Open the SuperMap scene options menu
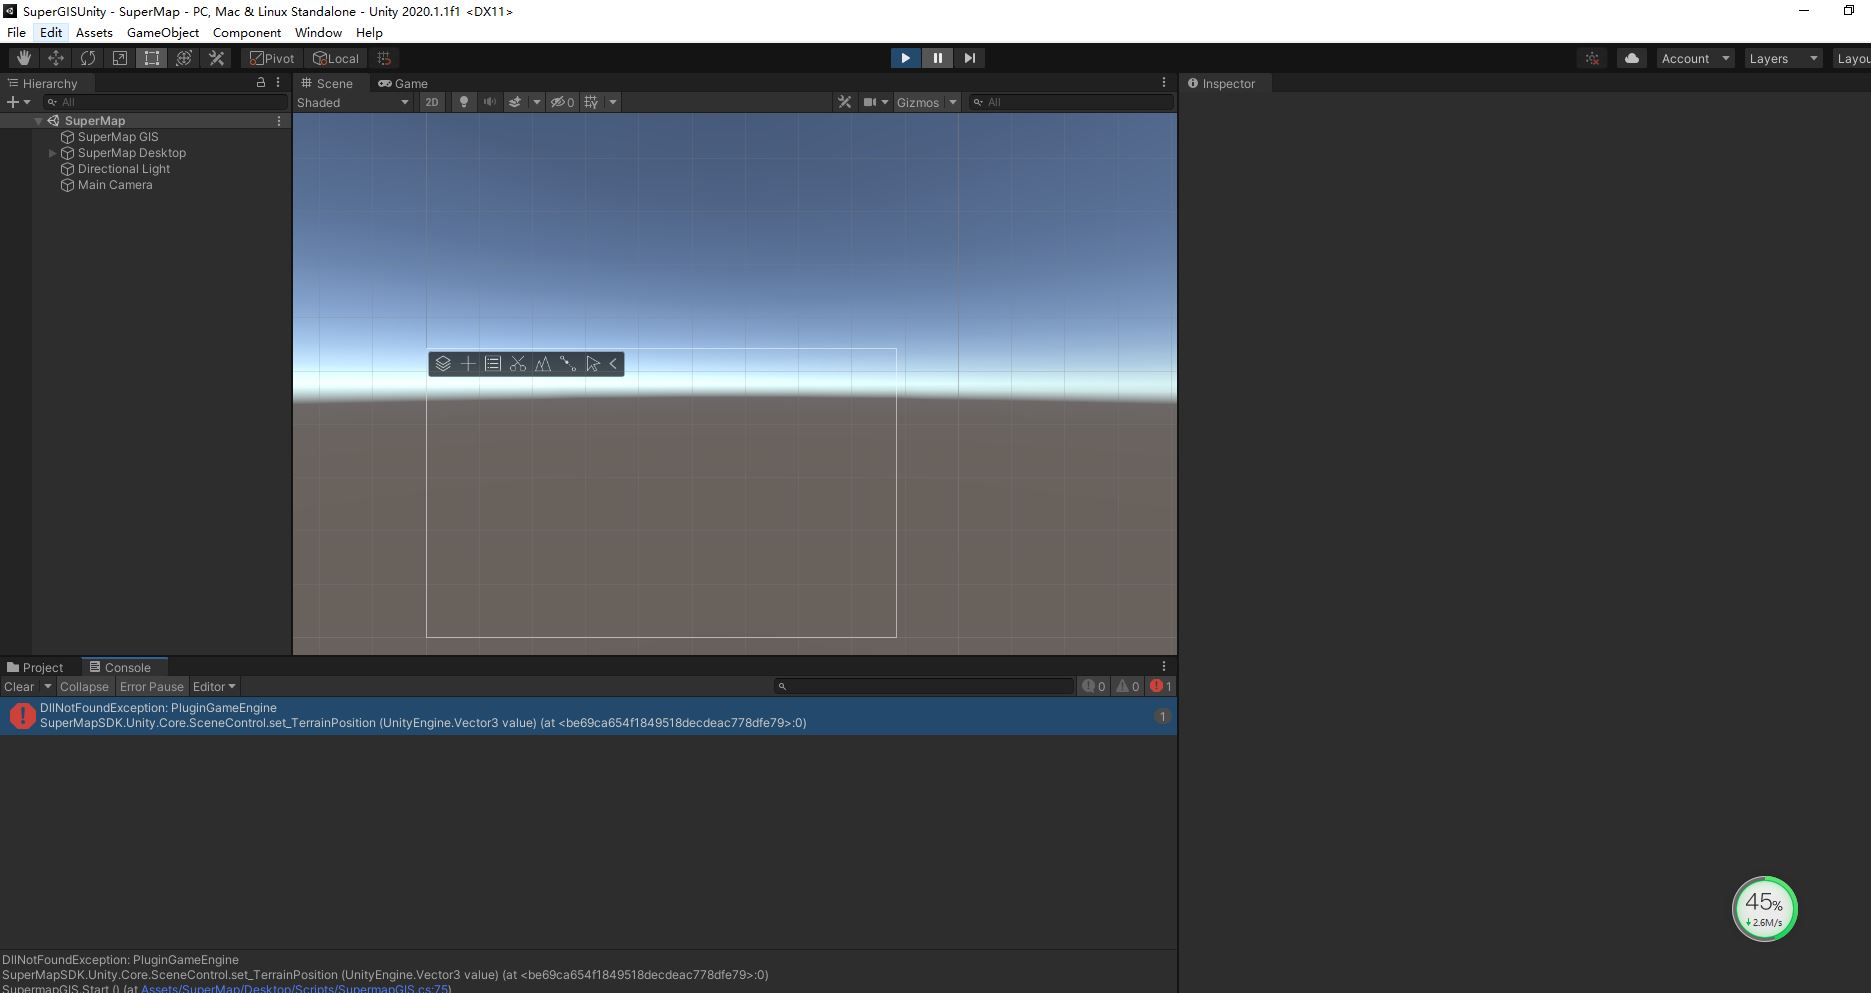 pos(279,121)
